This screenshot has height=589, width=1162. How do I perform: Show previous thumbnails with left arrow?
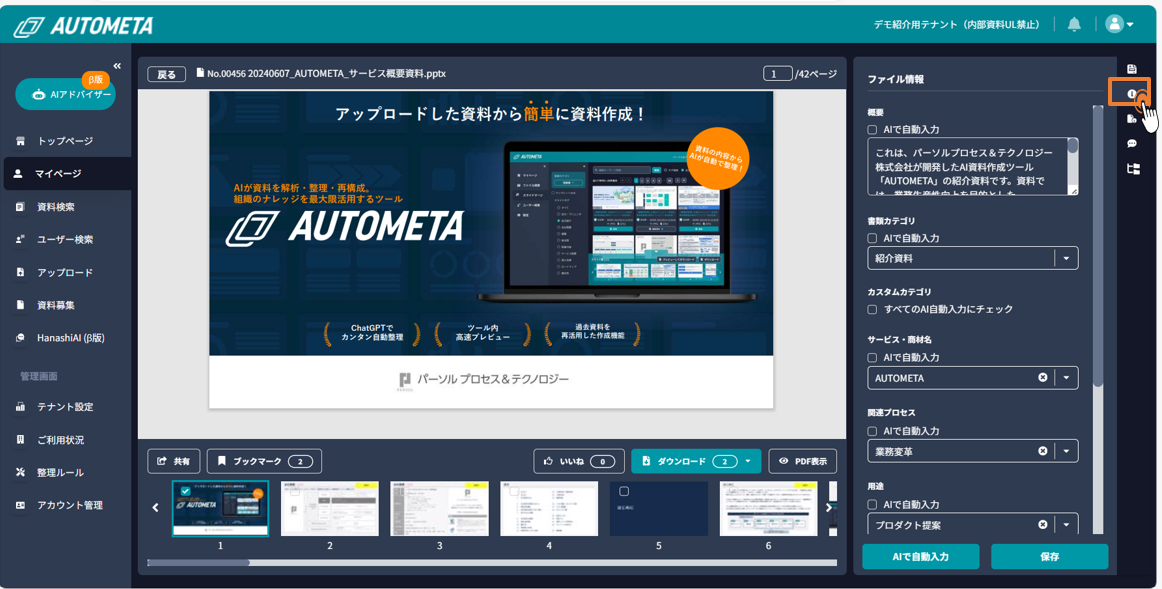(155, 508)
